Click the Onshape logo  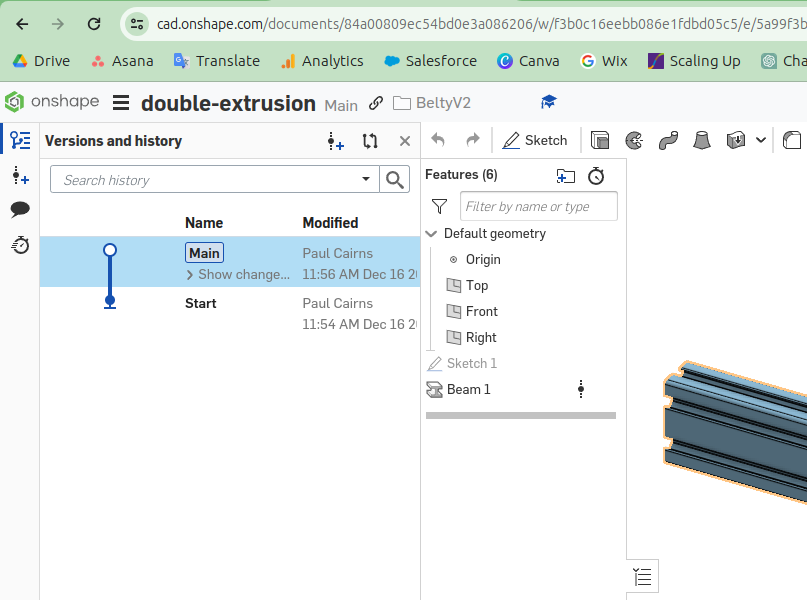52,101
